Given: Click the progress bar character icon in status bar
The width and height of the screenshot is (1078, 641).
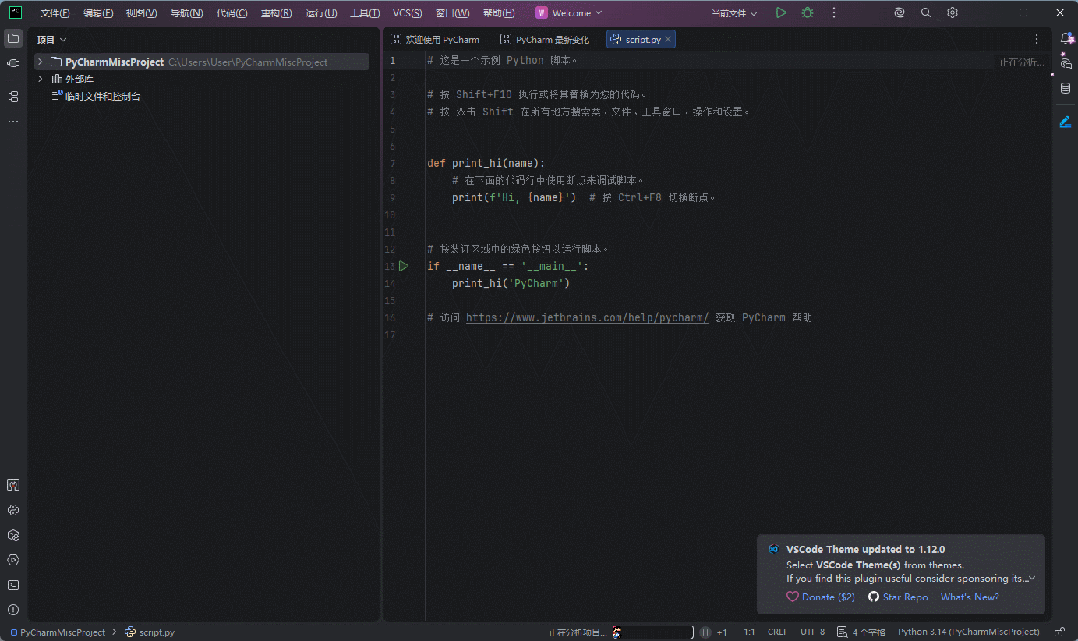Looking at the screenshot, I should point(617,632).
